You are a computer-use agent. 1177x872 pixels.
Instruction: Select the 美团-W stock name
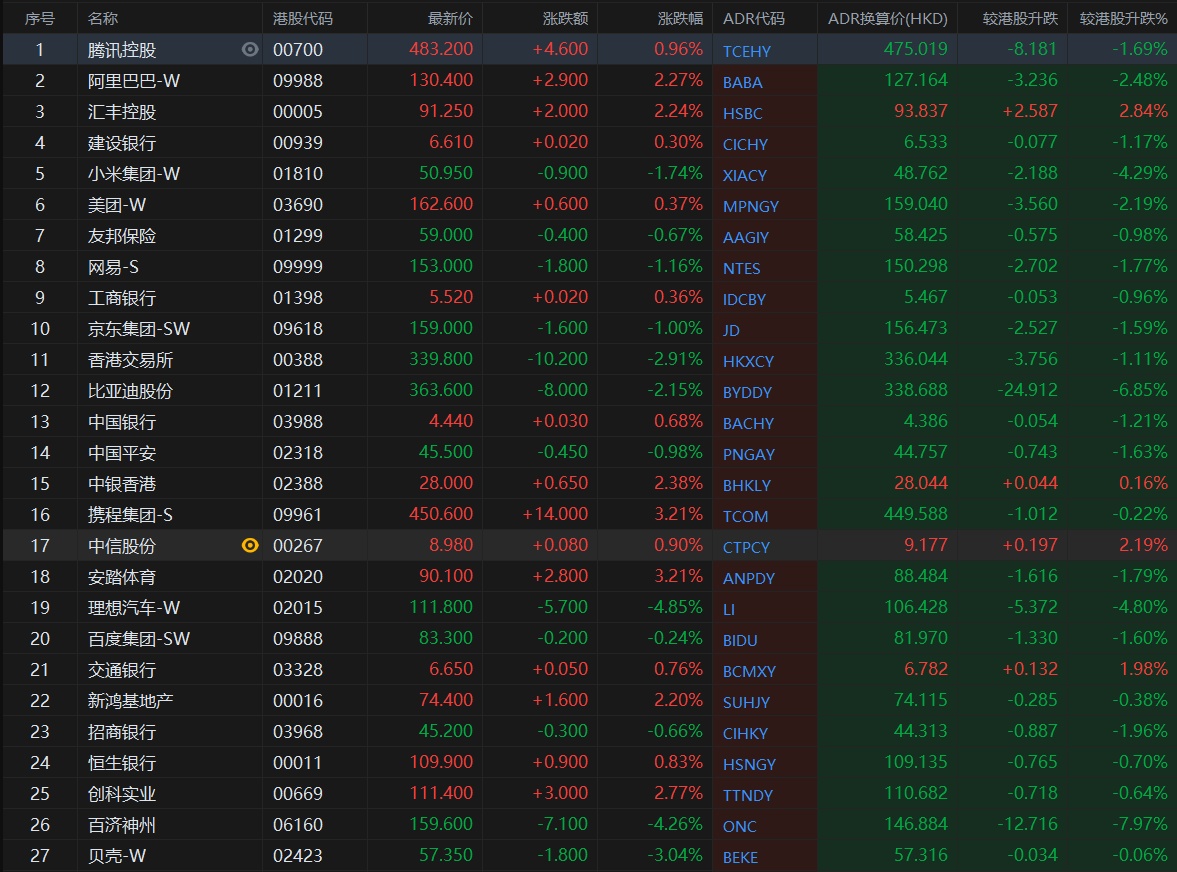point(117,204)
